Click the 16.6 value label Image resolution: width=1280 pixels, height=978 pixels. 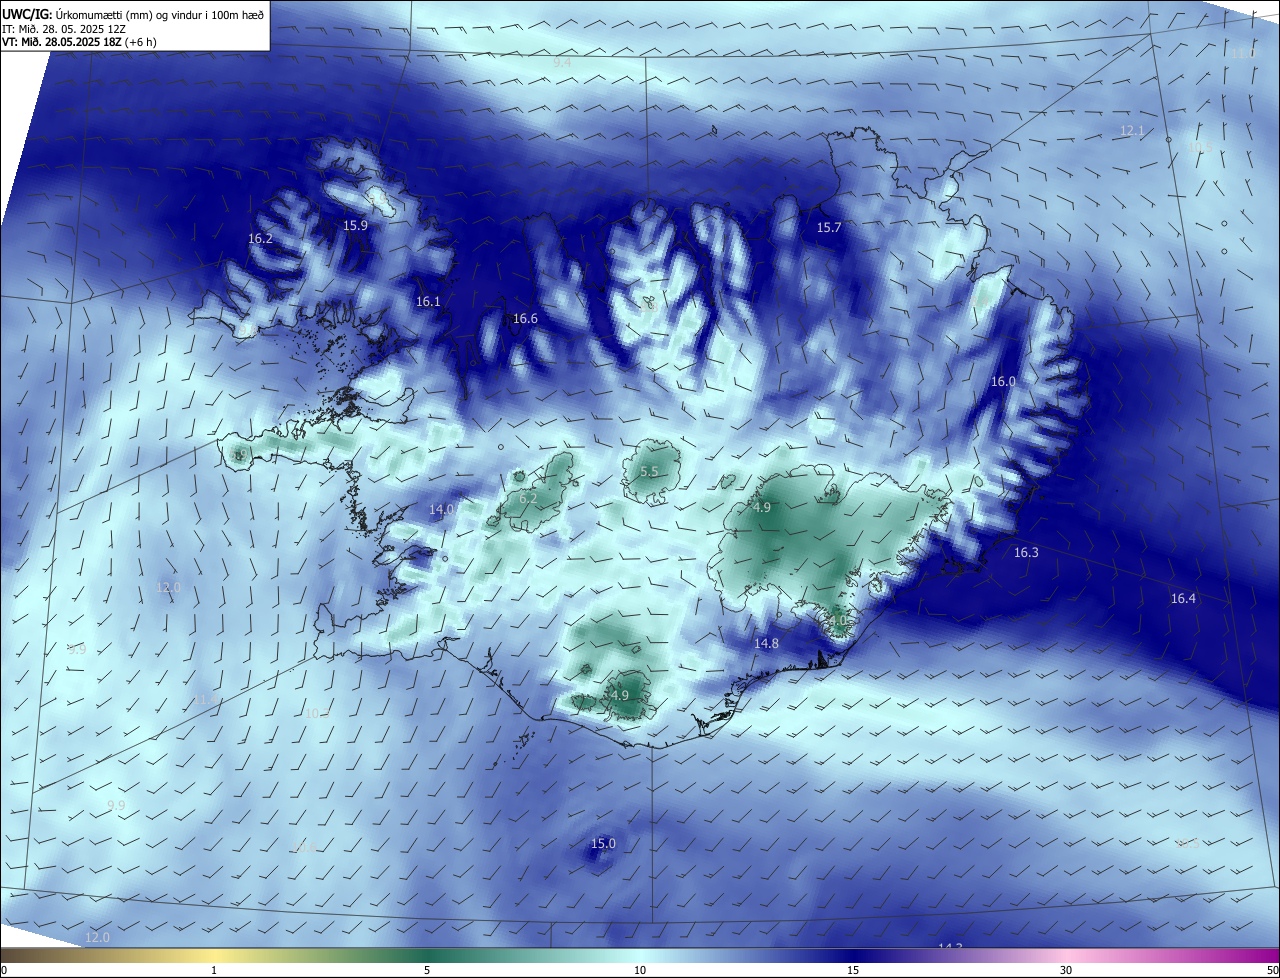[525, 319]
